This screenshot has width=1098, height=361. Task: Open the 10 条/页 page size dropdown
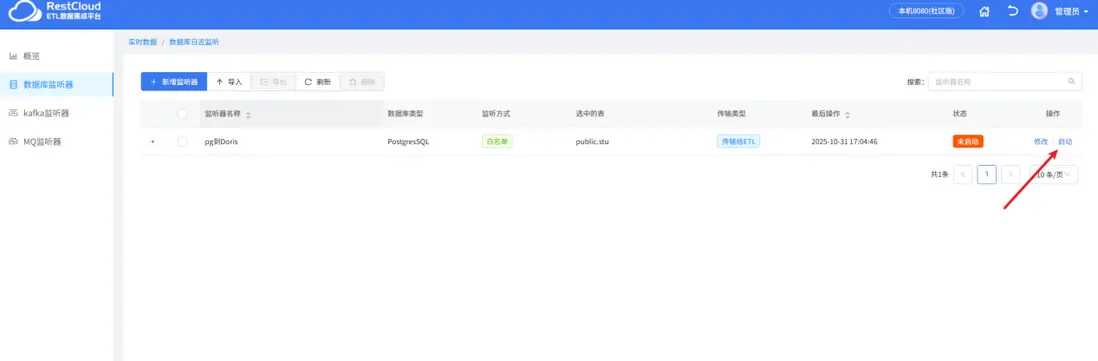click(1053, 174)
